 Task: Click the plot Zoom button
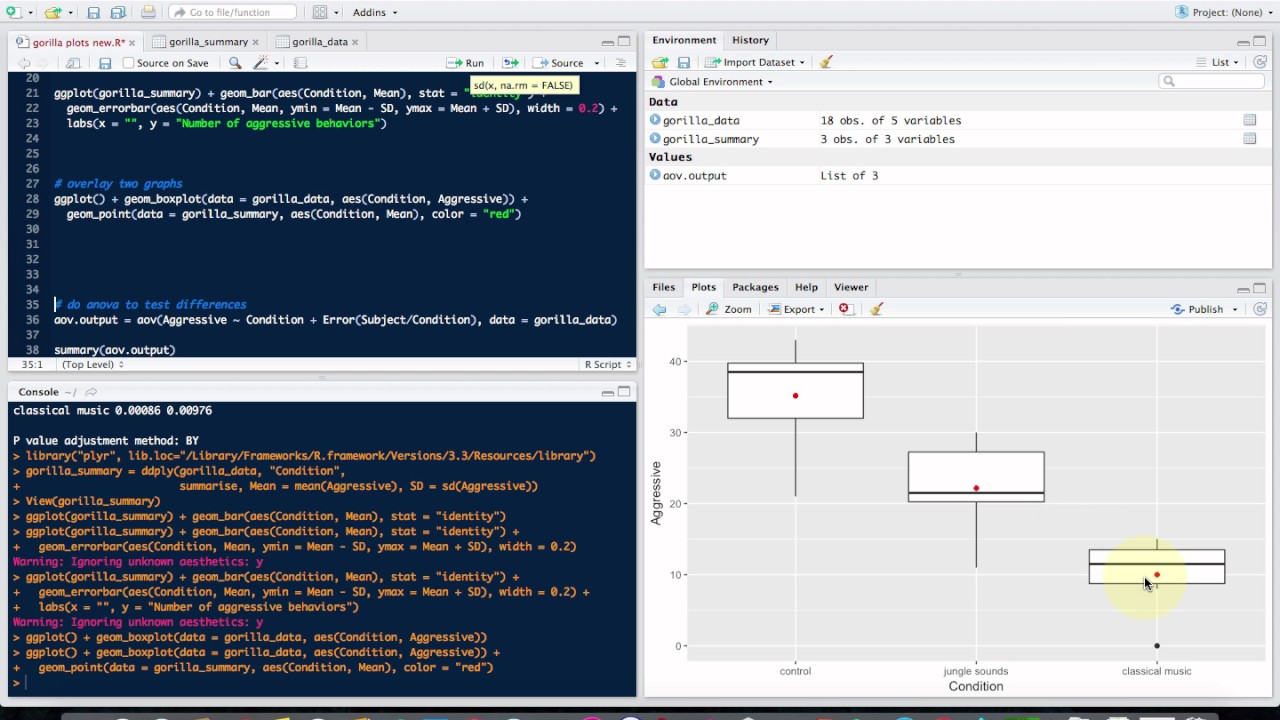coord(729,309)
